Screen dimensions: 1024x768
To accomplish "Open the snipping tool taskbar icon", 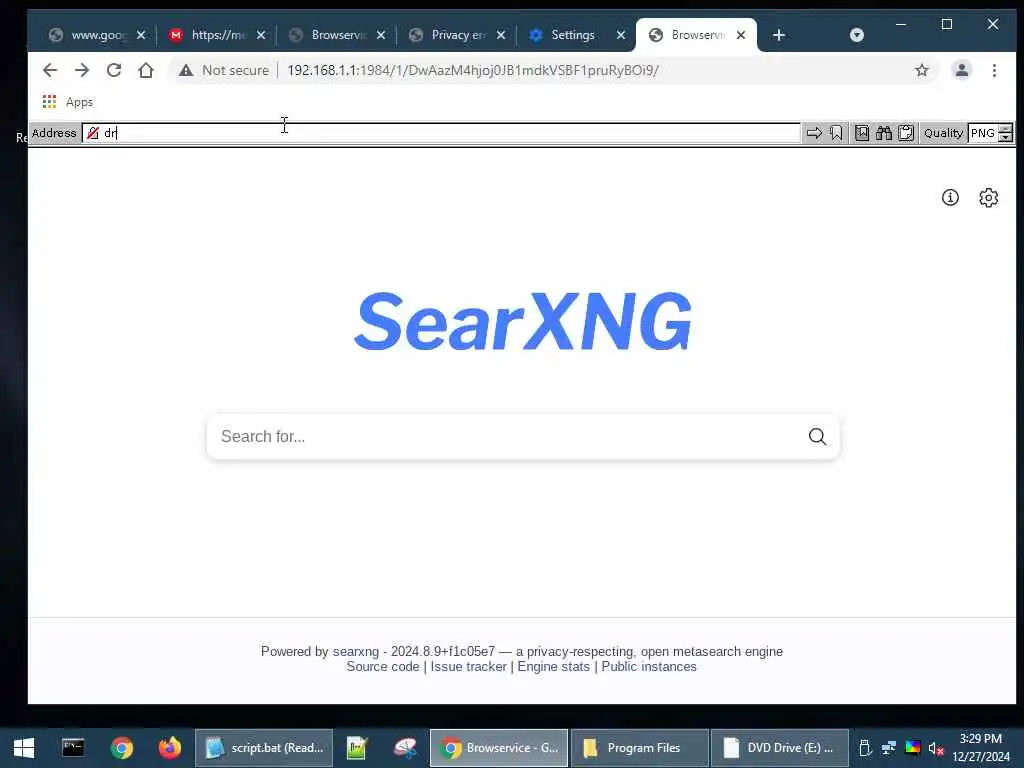I will point(405,748).
